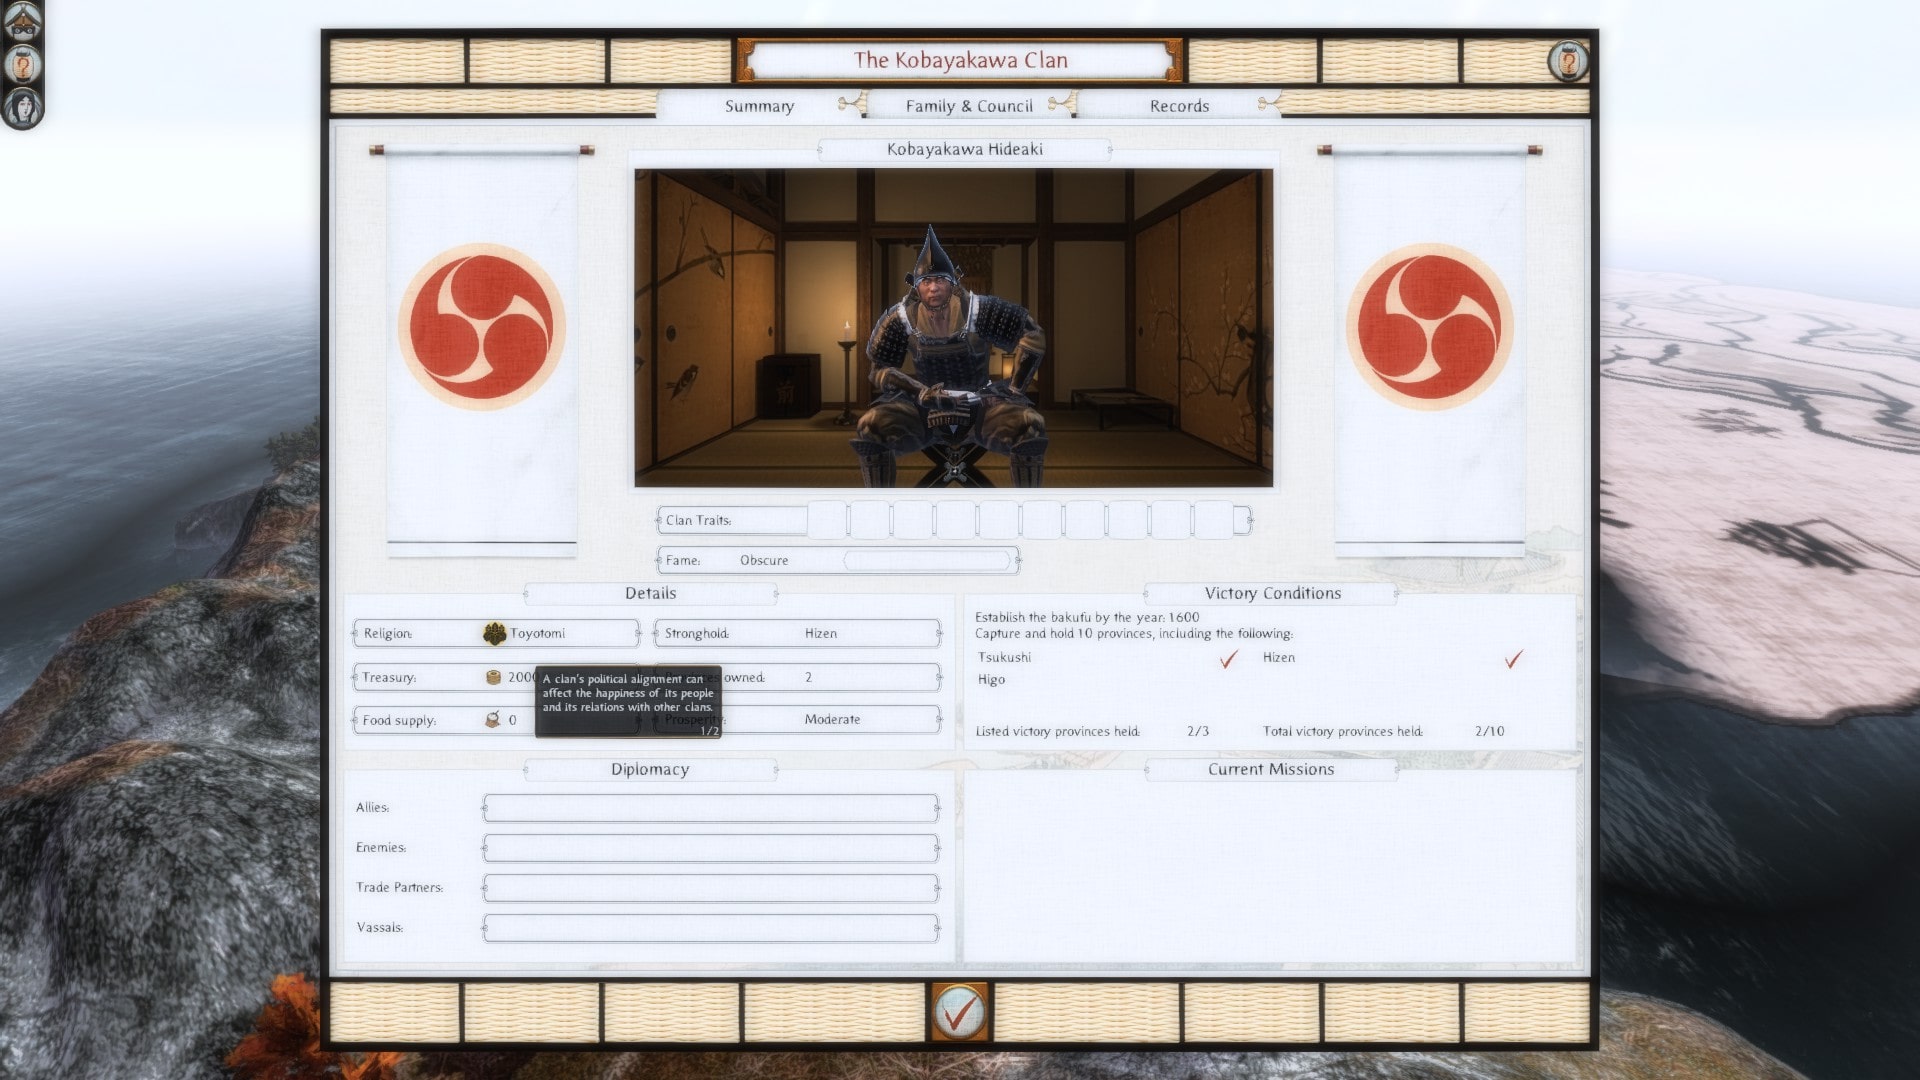This screenshot has height=1080, width=1920.
Task: Click the 'Hizen' victory province entry
Action: pos(1279,657)
